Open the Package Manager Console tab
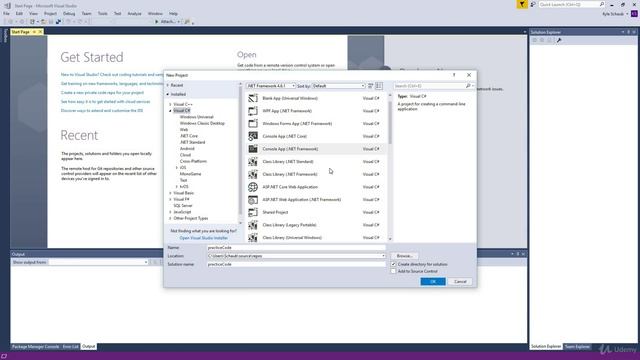Image resolution: width=640 pixels, height=360 pixels. click(36, 347)
